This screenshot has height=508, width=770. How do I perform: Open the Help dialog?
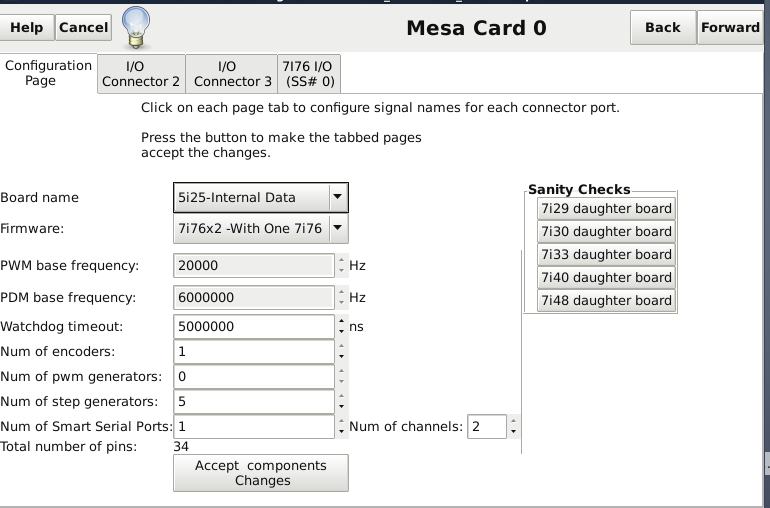point(26,28)
